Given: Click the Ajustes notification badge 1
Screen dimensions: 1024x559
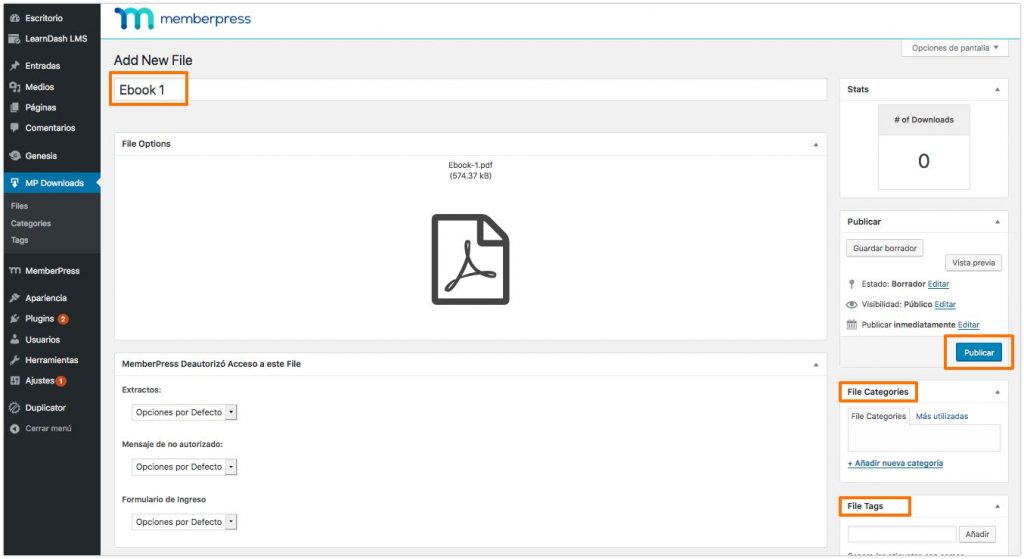Looking at the screenshot, I should [x=61, y=381].
